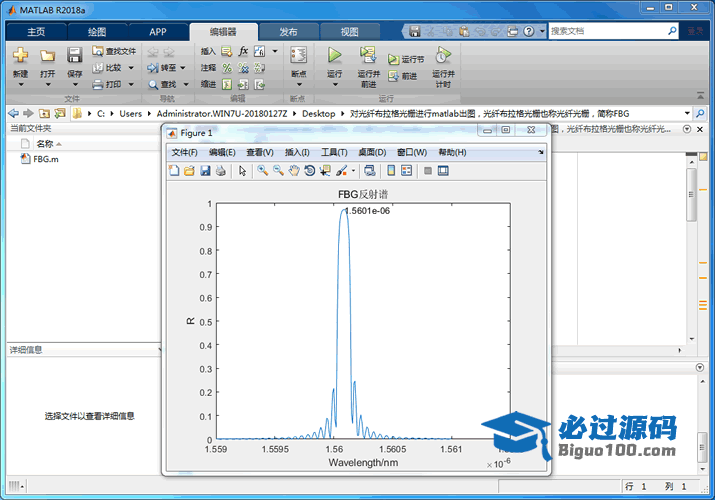The width and height of the screenshot is (715, 500).
Task: Activate the Data Cursor tool
Action: tap(326, 171)
